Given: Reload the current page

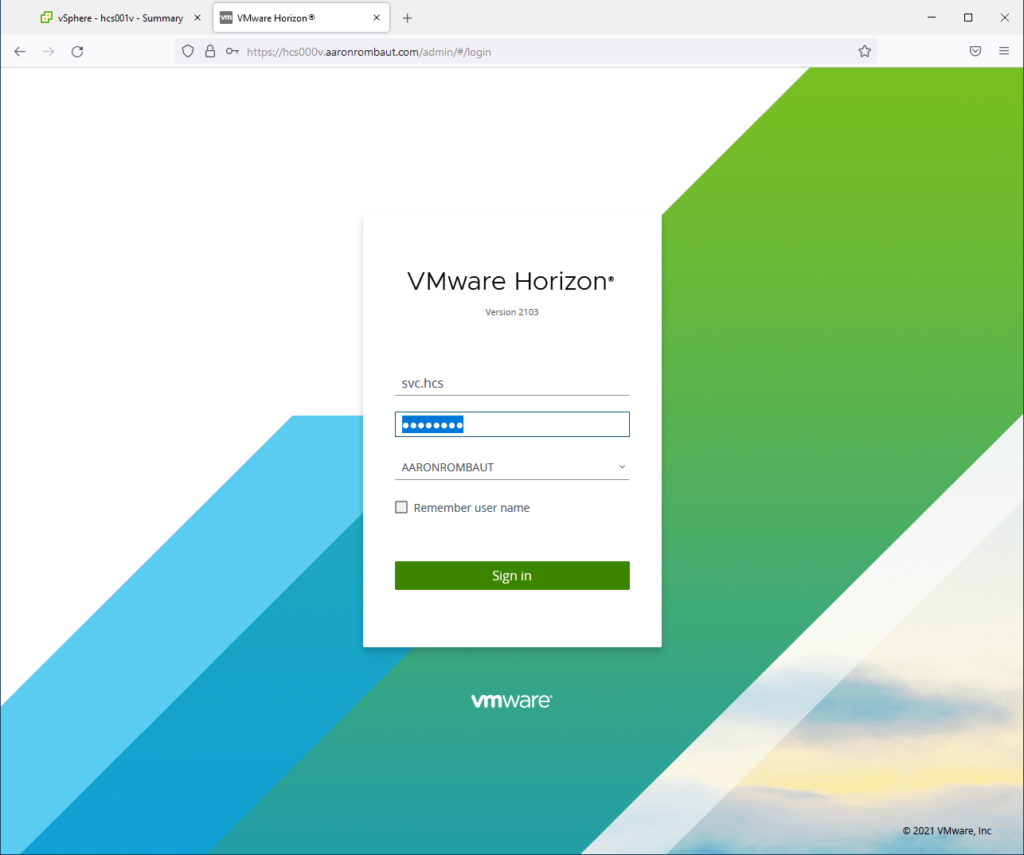Looking at the screenshot, I should tap(77, 51).
